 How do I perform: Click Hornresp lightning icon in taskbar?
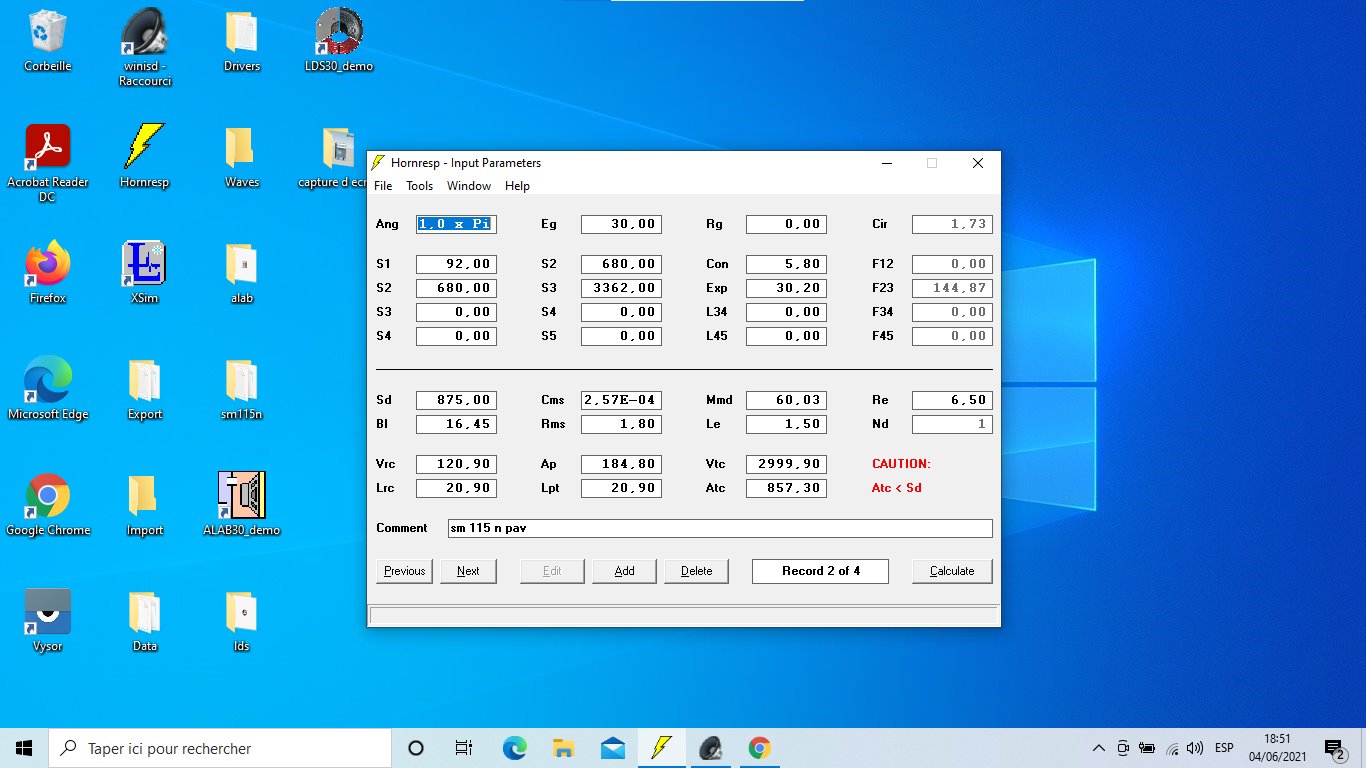click(661, 748)
